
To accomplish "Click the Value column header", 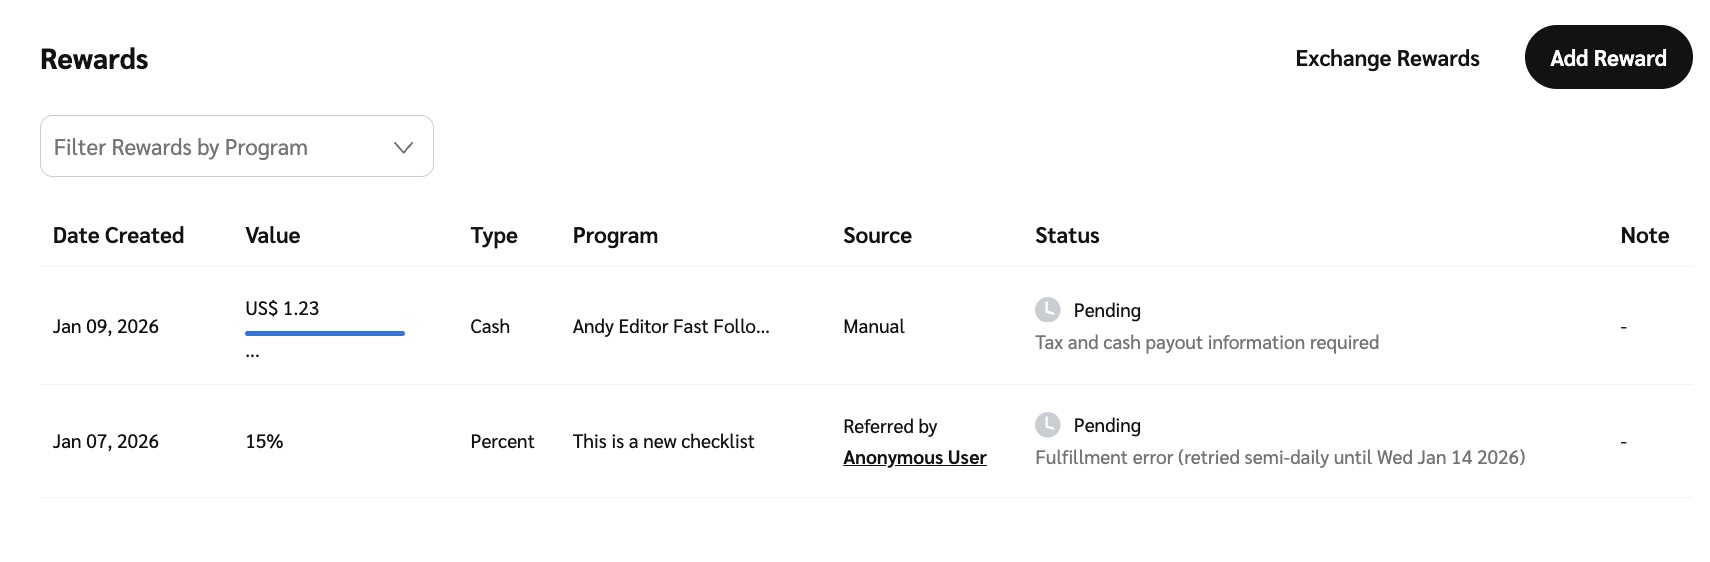I will [272, 236].
